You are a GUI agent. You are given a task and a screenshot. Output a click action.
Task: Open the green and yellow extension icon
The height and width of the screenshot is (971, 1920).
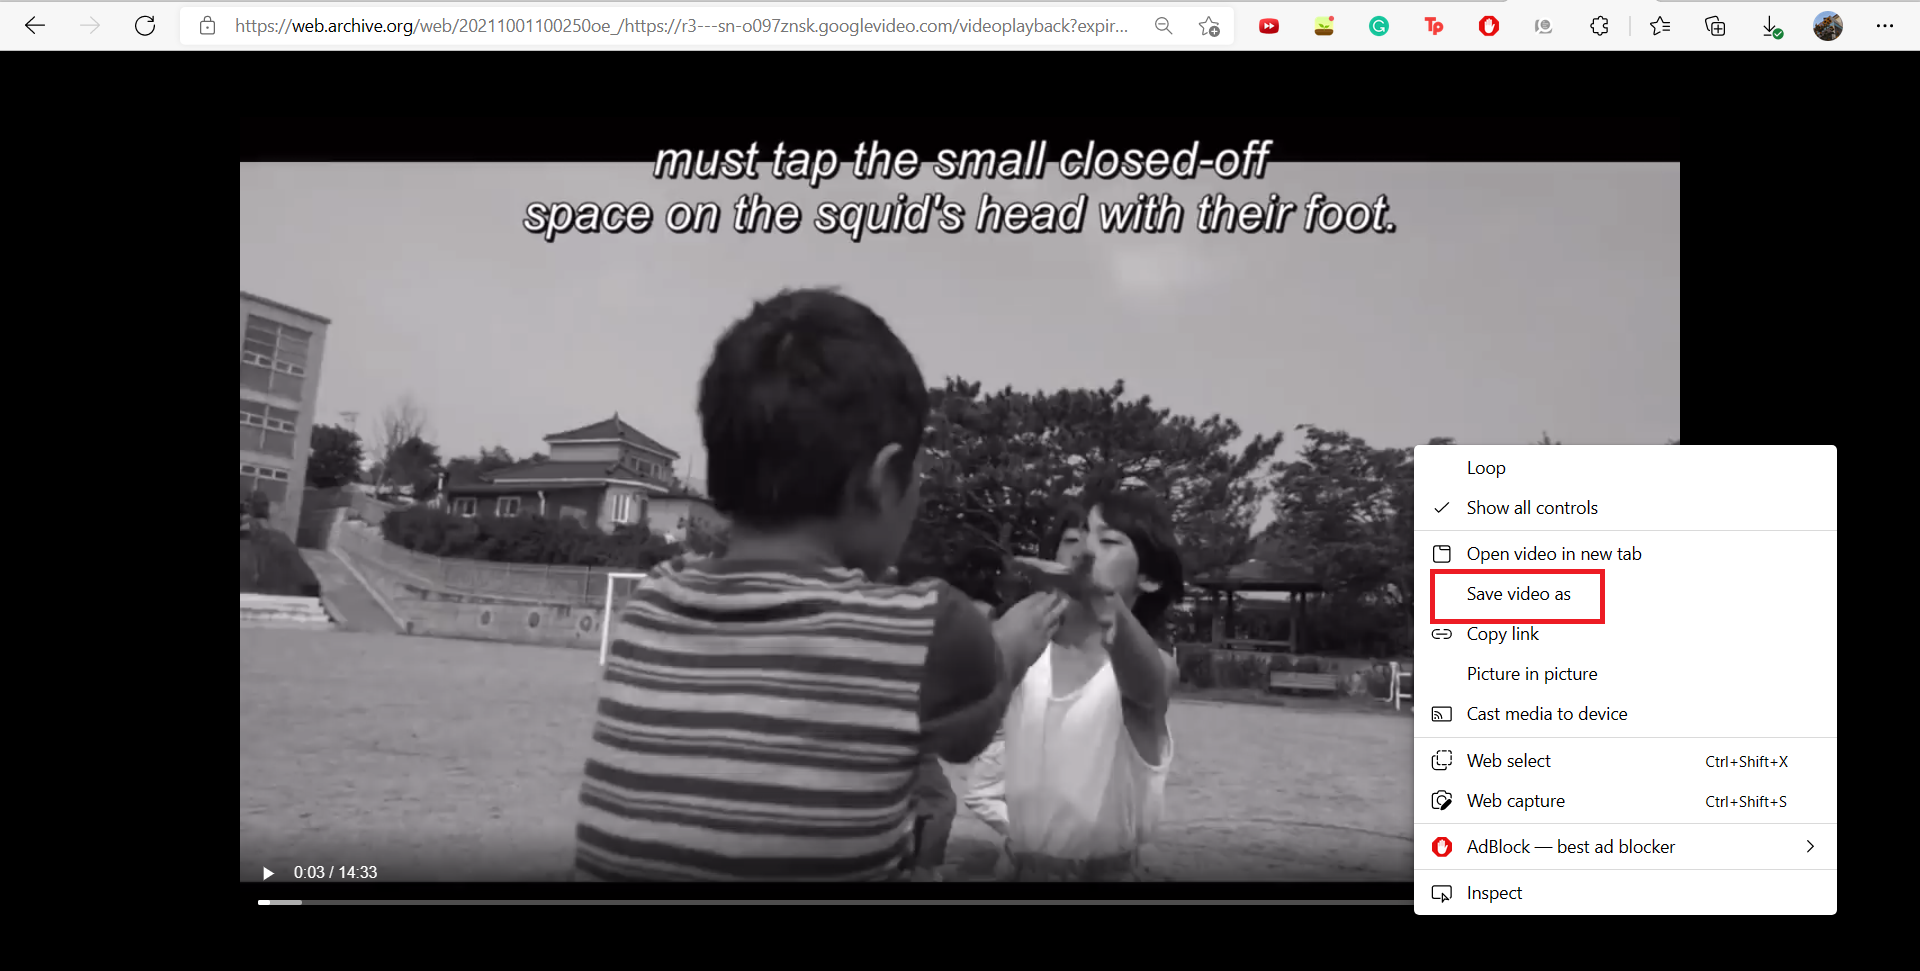1324,26
